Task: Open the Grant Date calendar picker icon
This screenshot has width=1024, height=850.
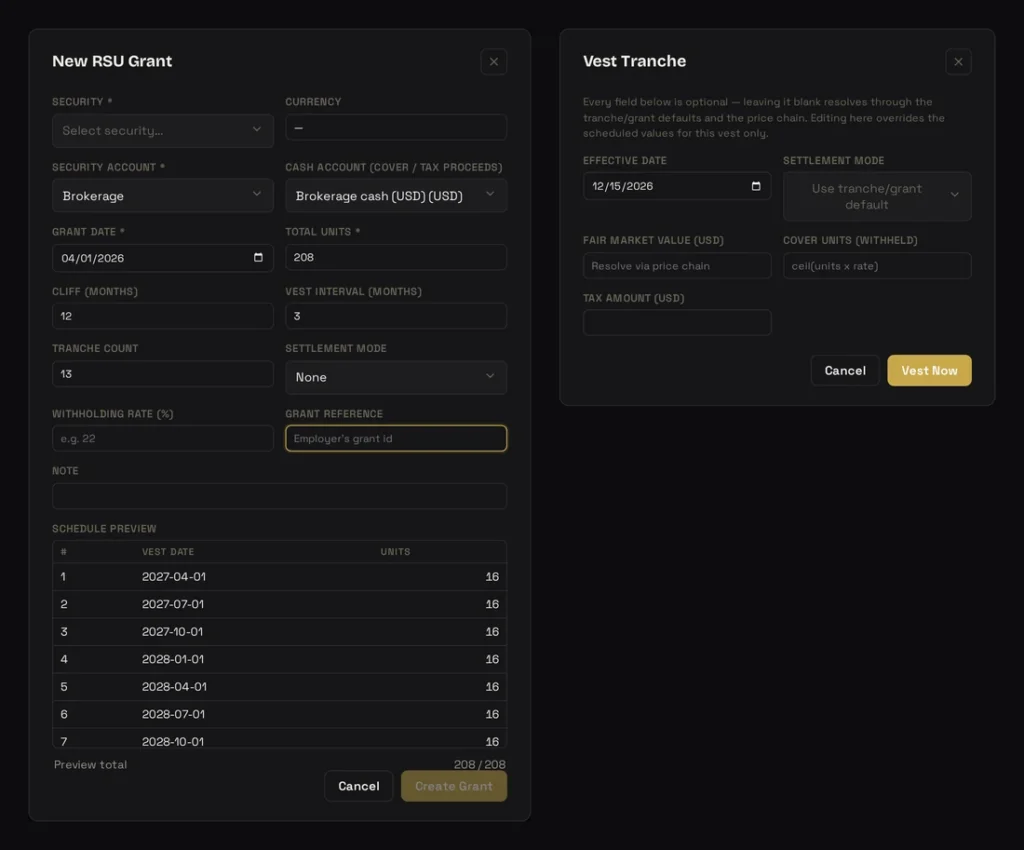Action: [259, 258]
